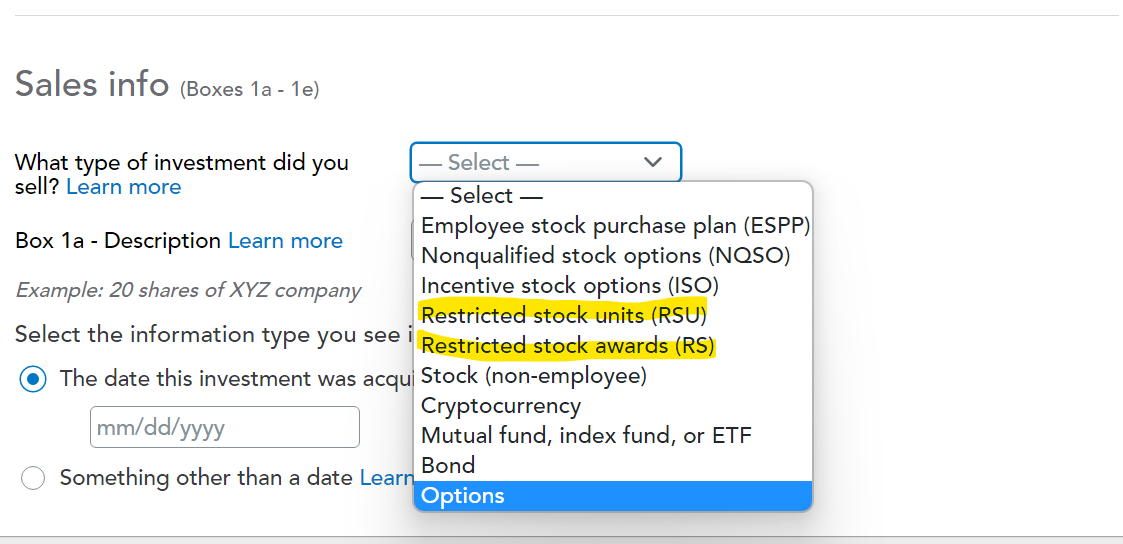Screen dimensions: 1123x544
Task: Click the mm/dd/yyyy date field
Action: click(x=224, y=427)
